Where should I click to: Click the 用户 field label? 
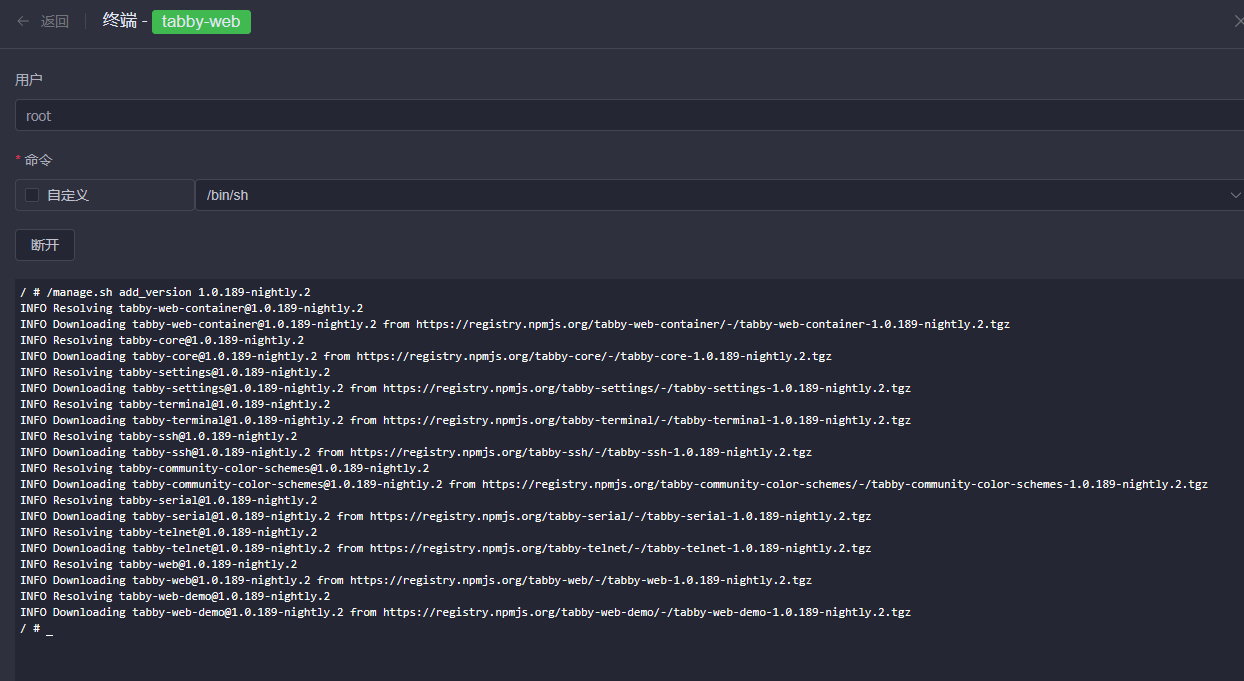29,79
